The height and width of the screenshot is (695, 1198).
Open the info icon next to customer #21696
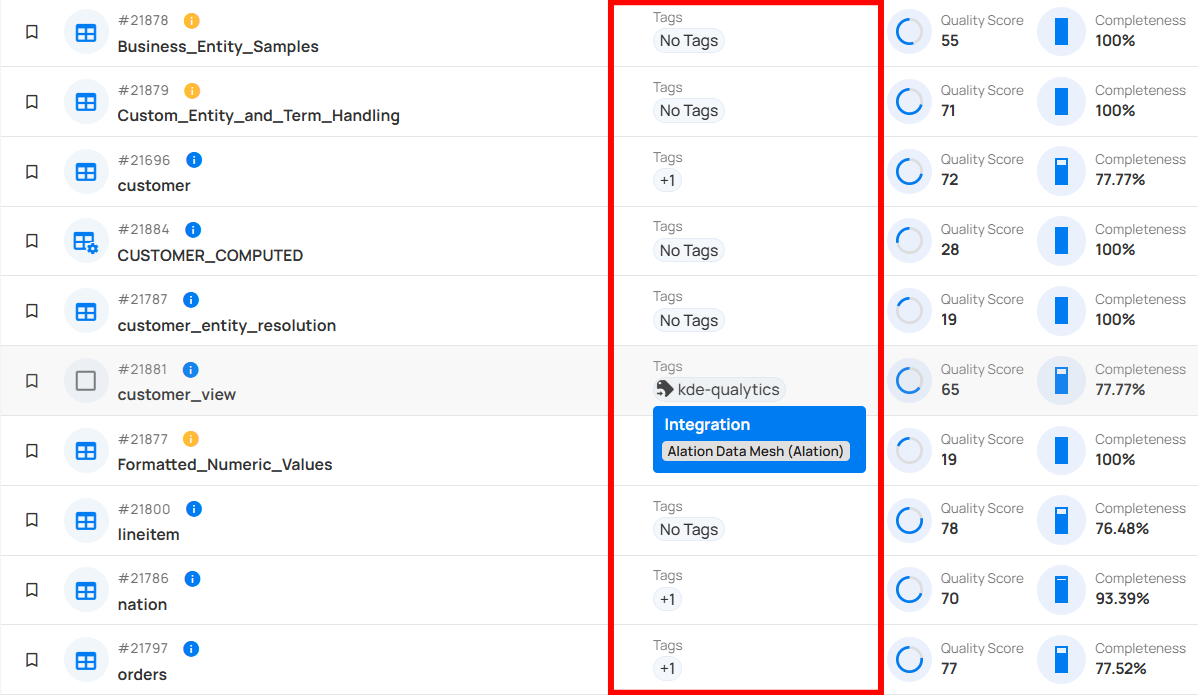tap(193, 159)
